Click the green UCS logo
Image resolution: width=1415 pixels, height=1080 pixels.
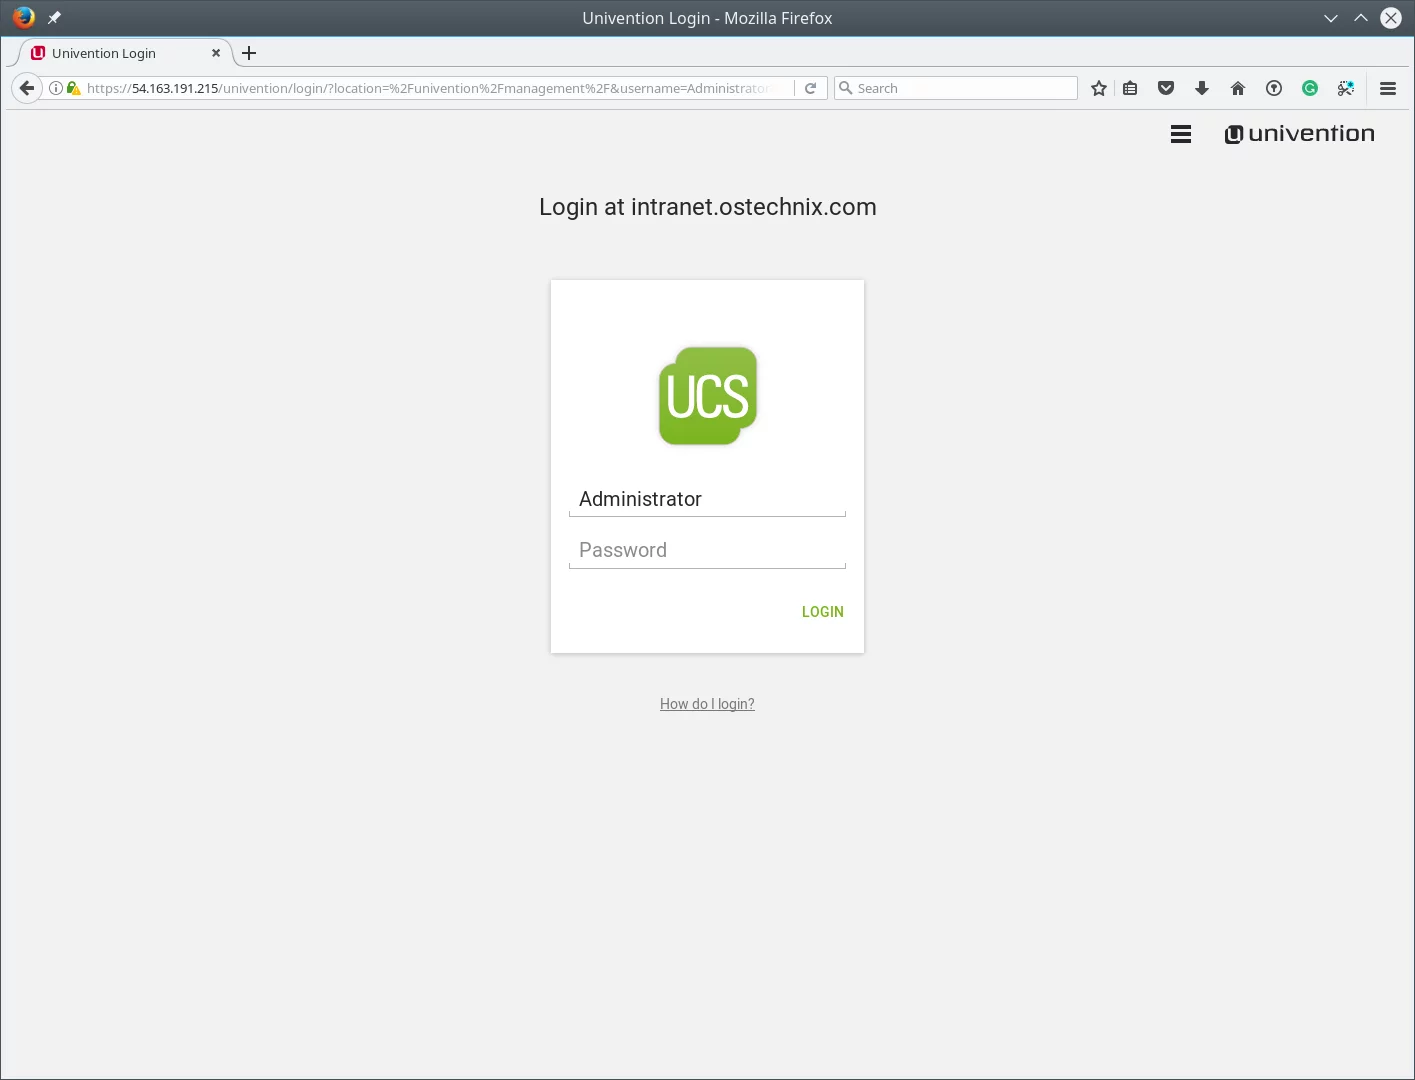[x=708, y=396]
